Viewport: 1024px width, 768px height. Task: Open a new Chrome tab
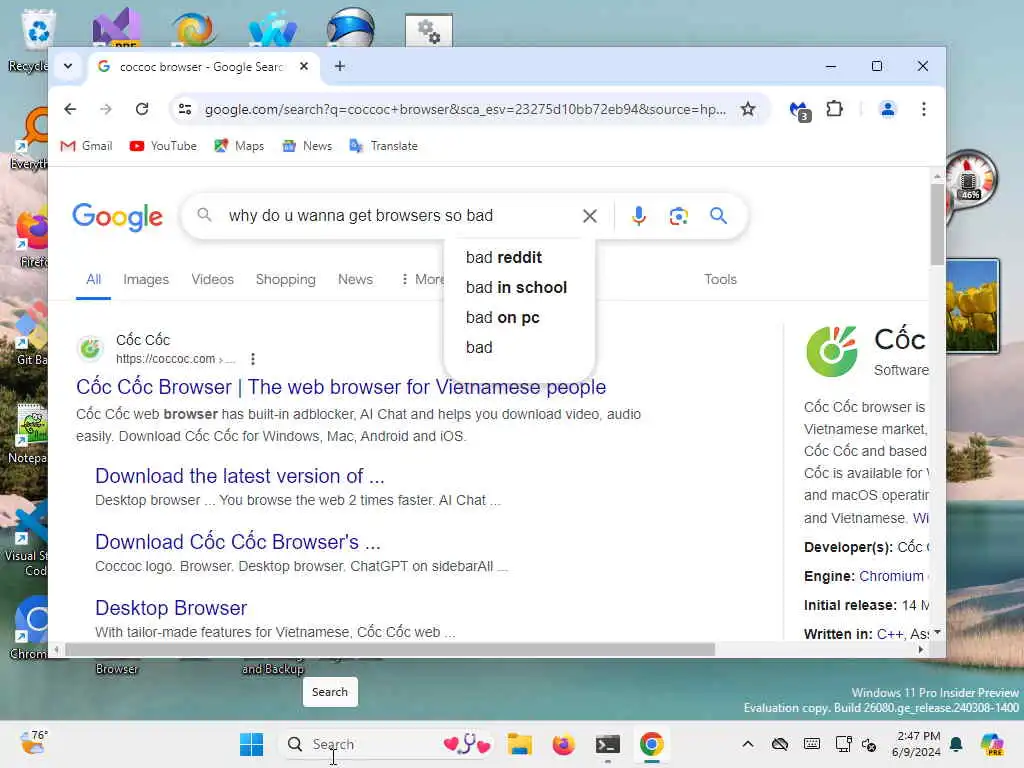click(x=340, y=66)
